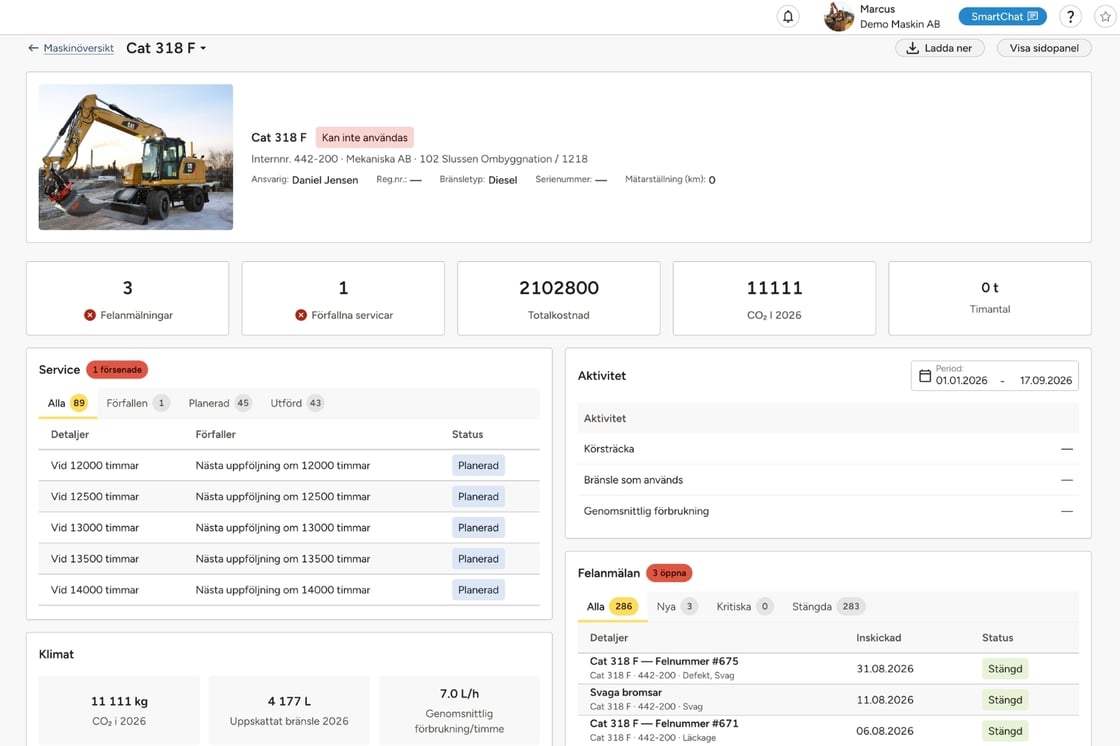Click Stängd status for 11.08.2026 report
Screen dimensions: 1120x746
(x=1005, y=700)
